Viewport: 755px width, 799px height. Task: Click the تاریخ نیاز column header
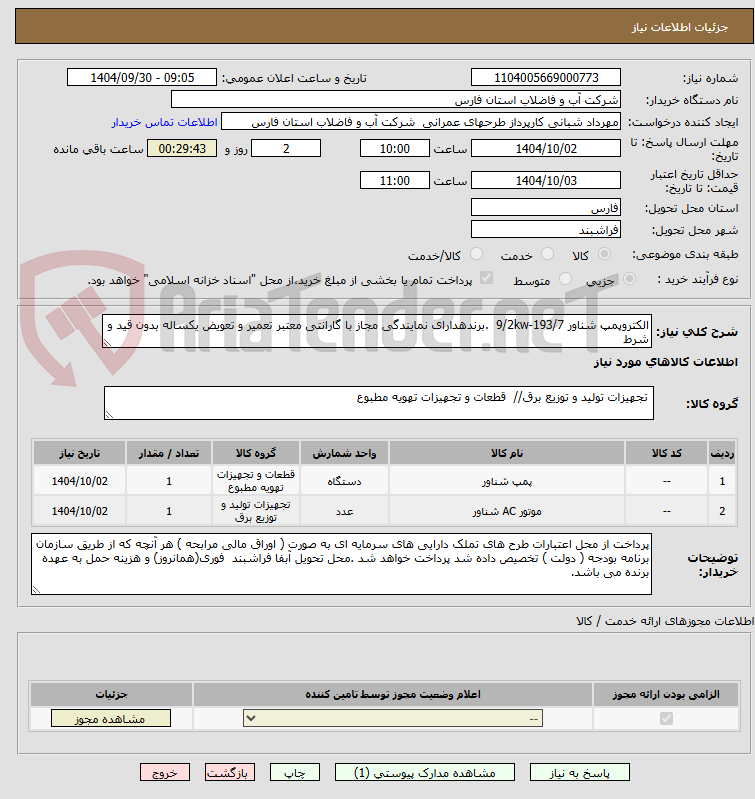tap(79, 453)
